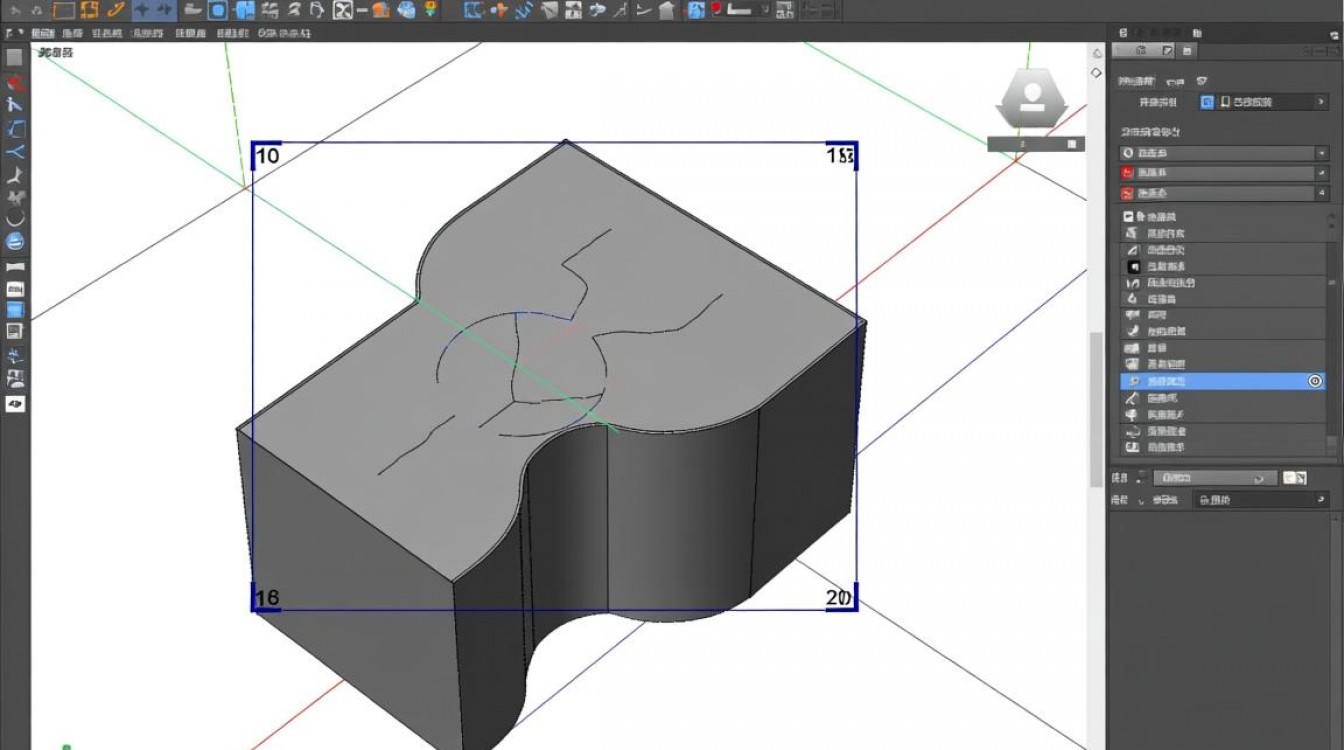Click the orange house icon in top toolbar
1344x750 pixels.
(380, 10)
